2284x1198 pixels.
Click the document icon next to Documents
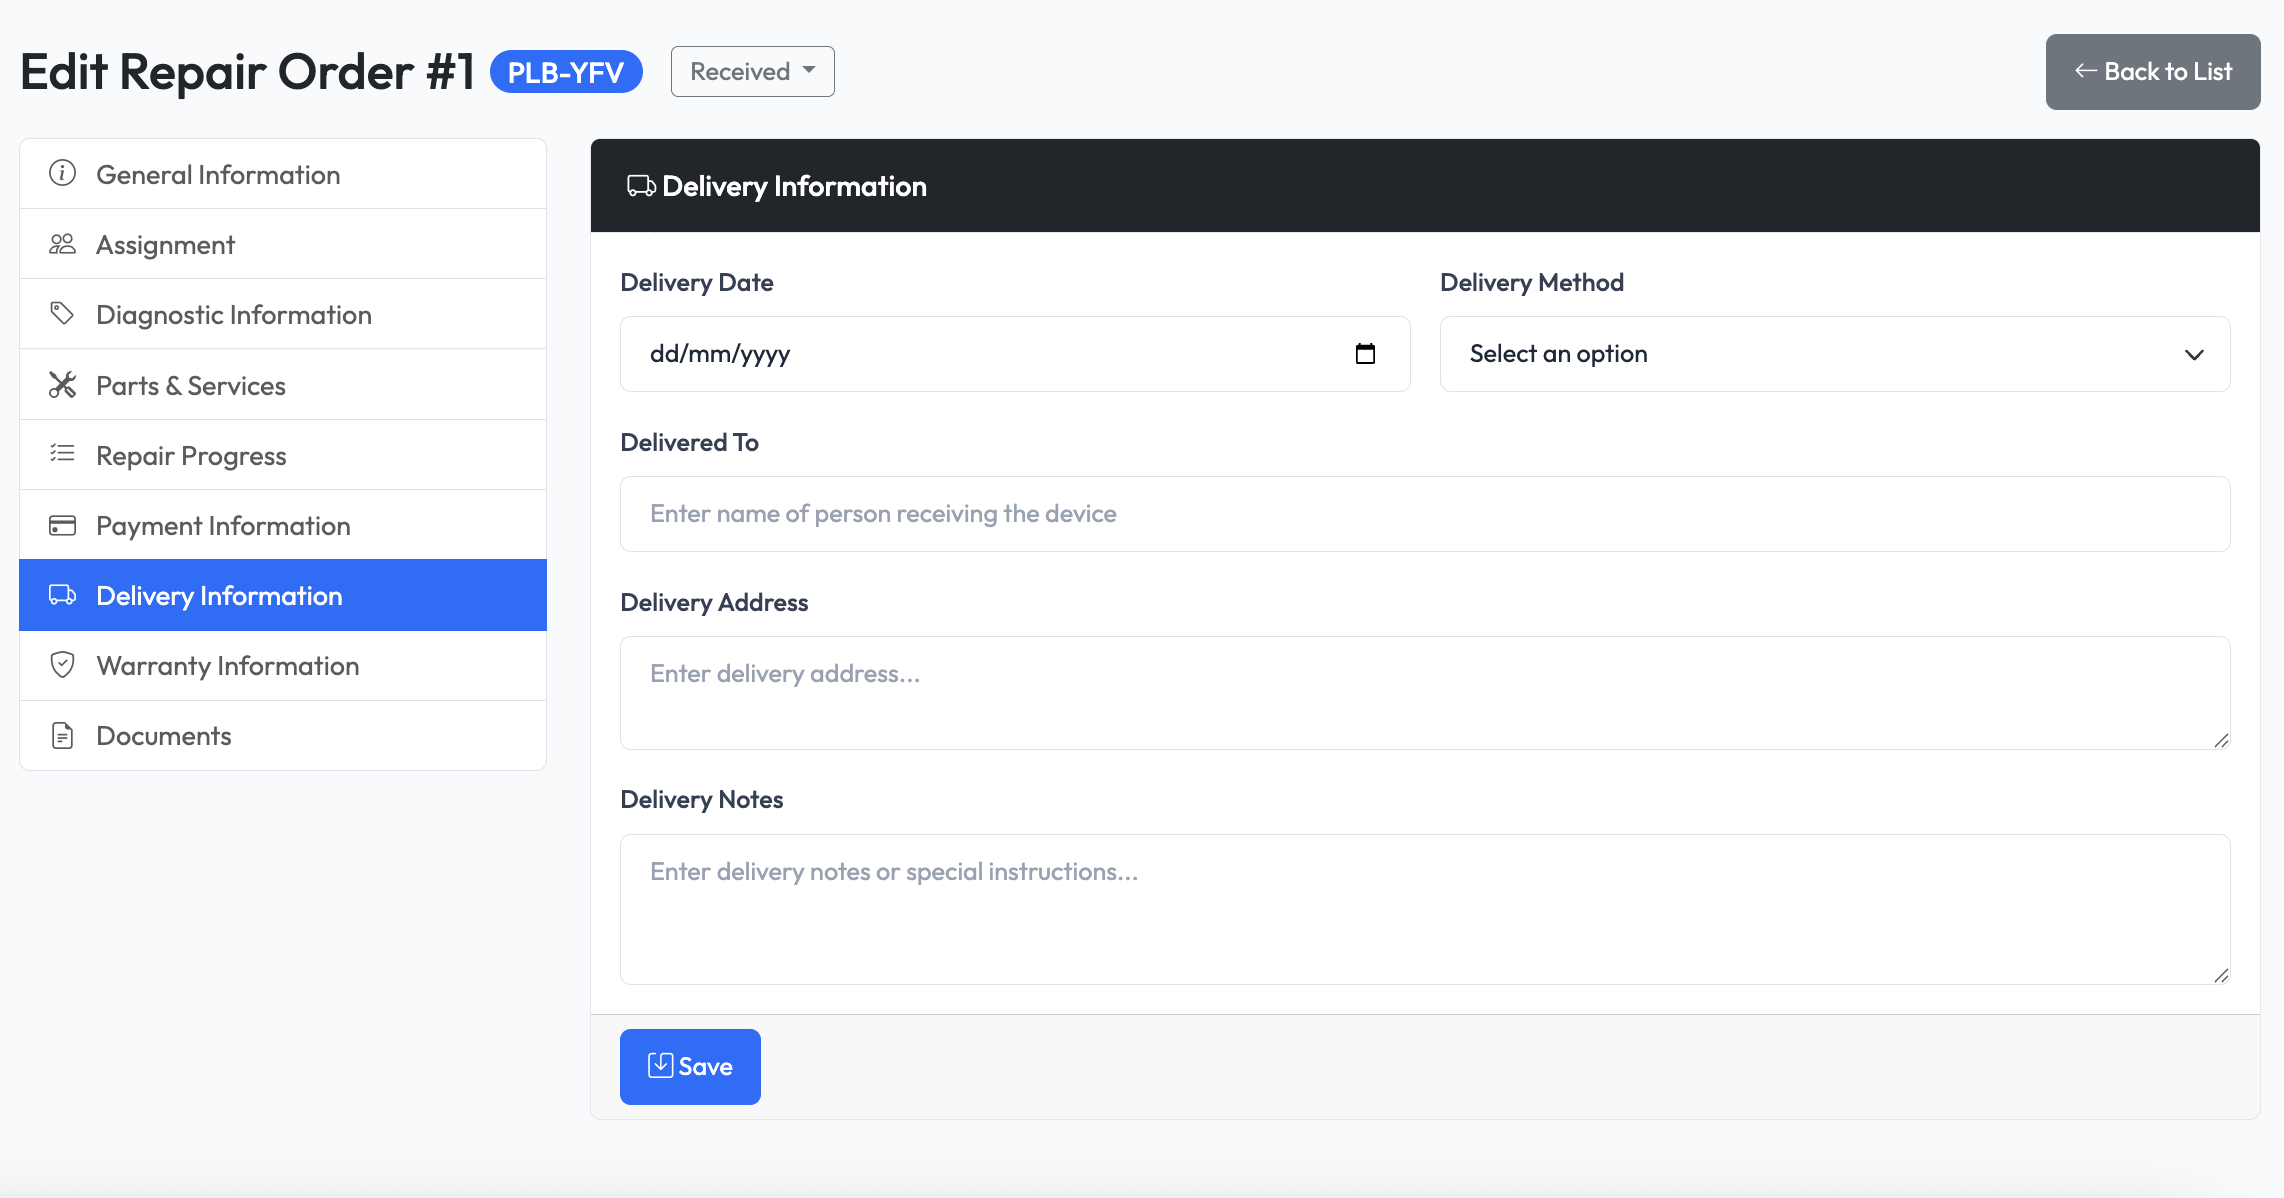click(62, 735)
